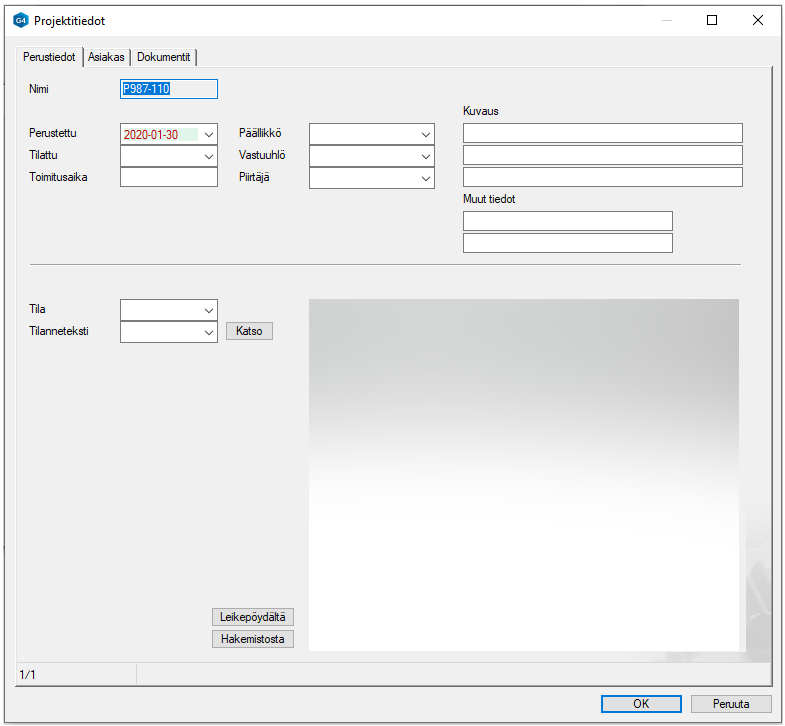Open the Dokumentit tab

[164, 57]
